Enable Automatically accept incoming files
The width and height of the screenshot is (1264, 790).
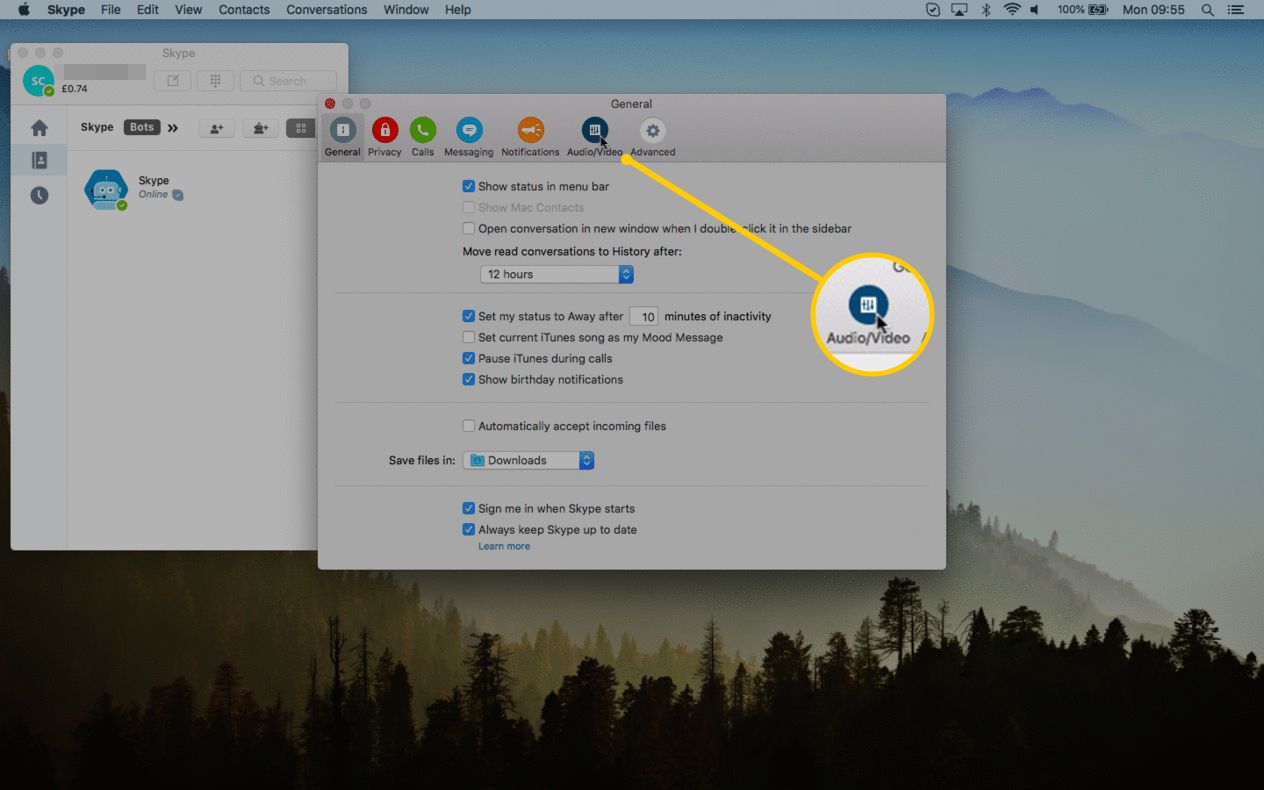[469, 426]
